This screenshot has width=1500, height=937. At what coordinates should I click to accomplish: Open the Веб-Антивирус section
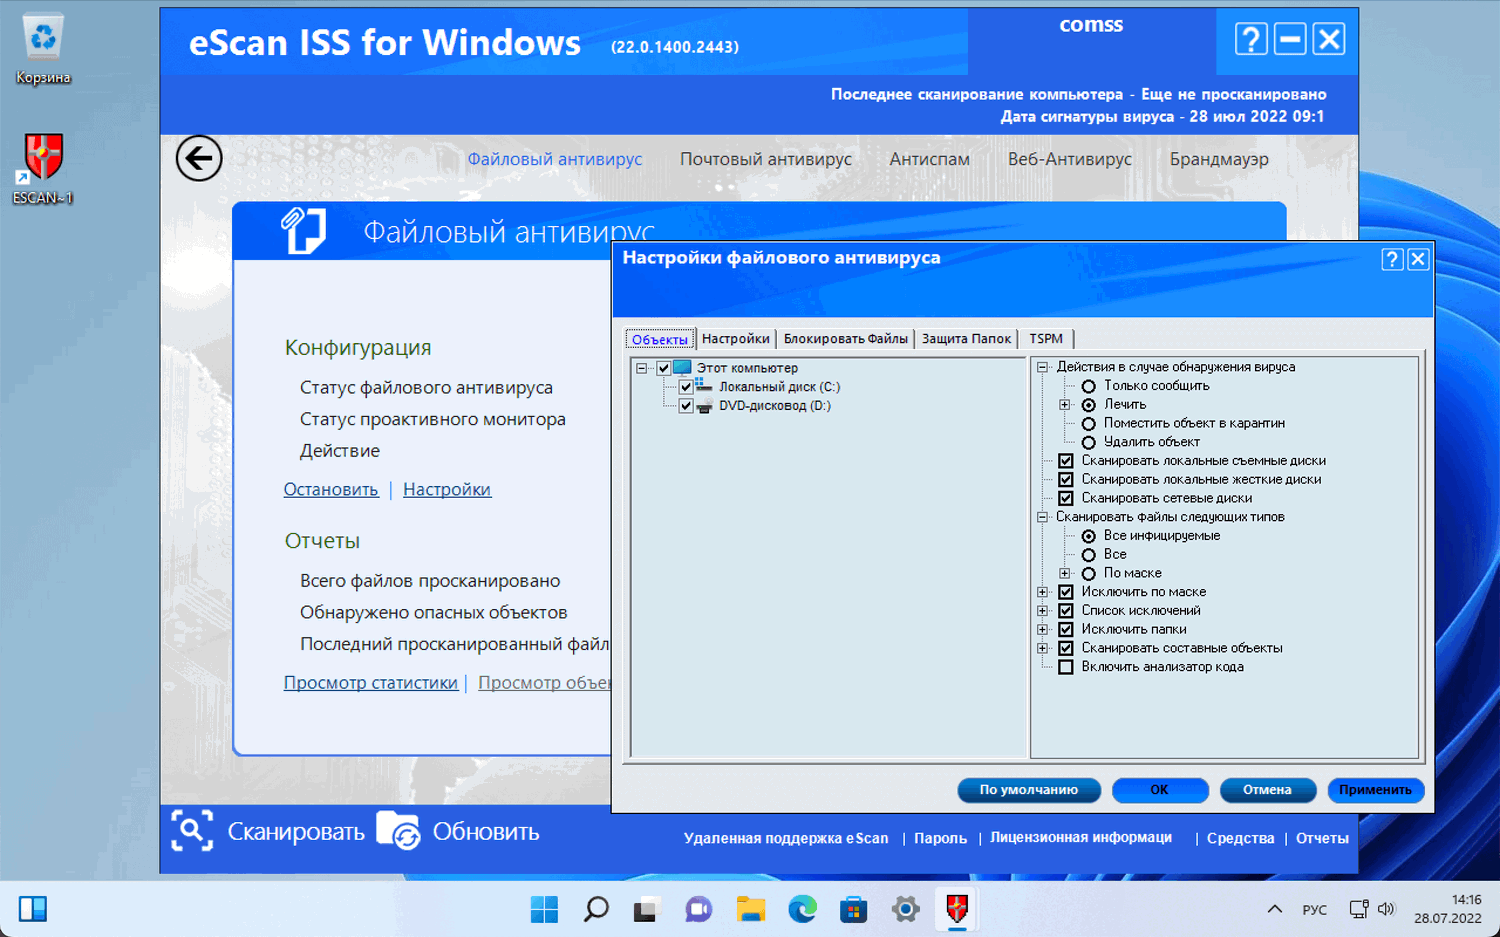(1070, 159)
